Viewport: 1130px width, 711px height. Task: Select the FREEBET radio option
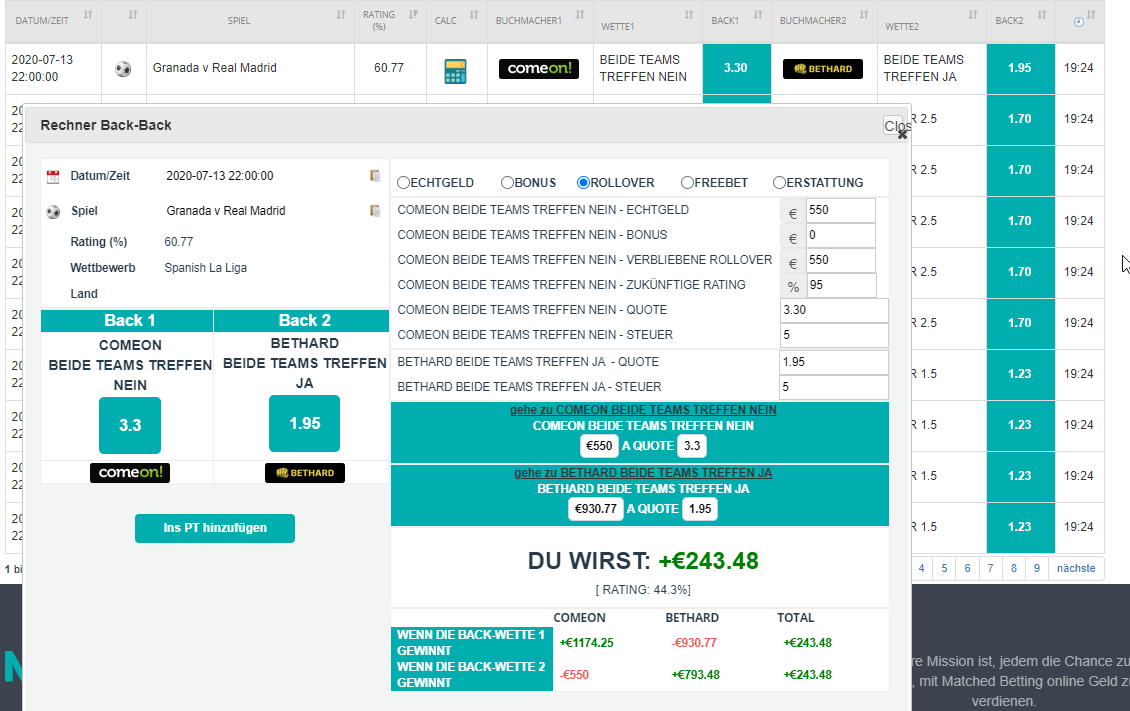point(687,183)
